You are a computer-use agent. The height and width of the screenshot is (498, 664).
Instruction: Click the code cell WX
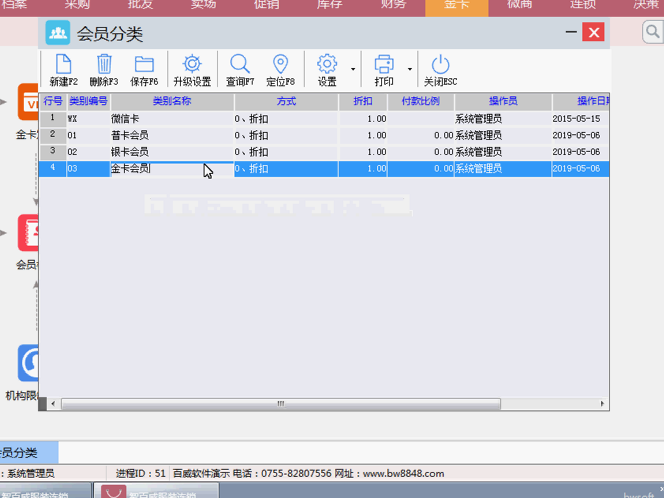coord(88,119)
